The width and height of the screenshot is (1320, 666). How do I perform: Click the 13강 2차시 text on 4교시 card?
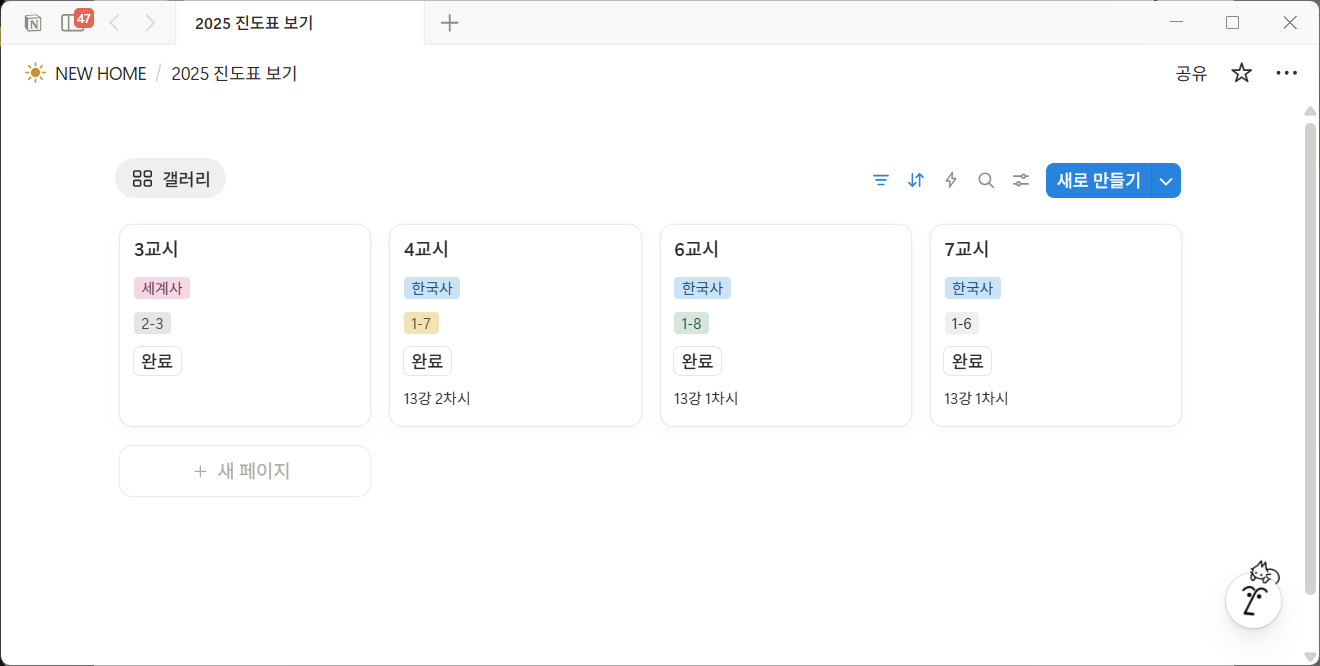click(437, 398)
